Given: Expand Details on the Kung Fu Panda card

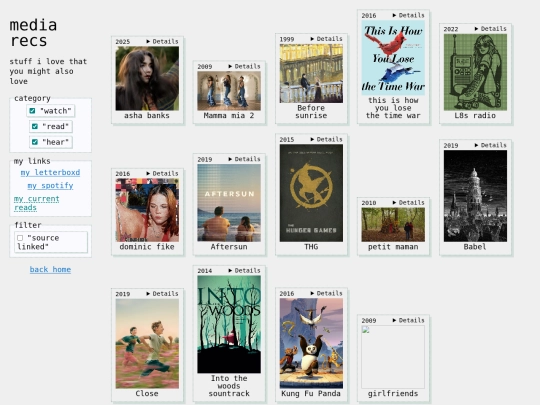Looking at the screenshot, I should 326,293.
